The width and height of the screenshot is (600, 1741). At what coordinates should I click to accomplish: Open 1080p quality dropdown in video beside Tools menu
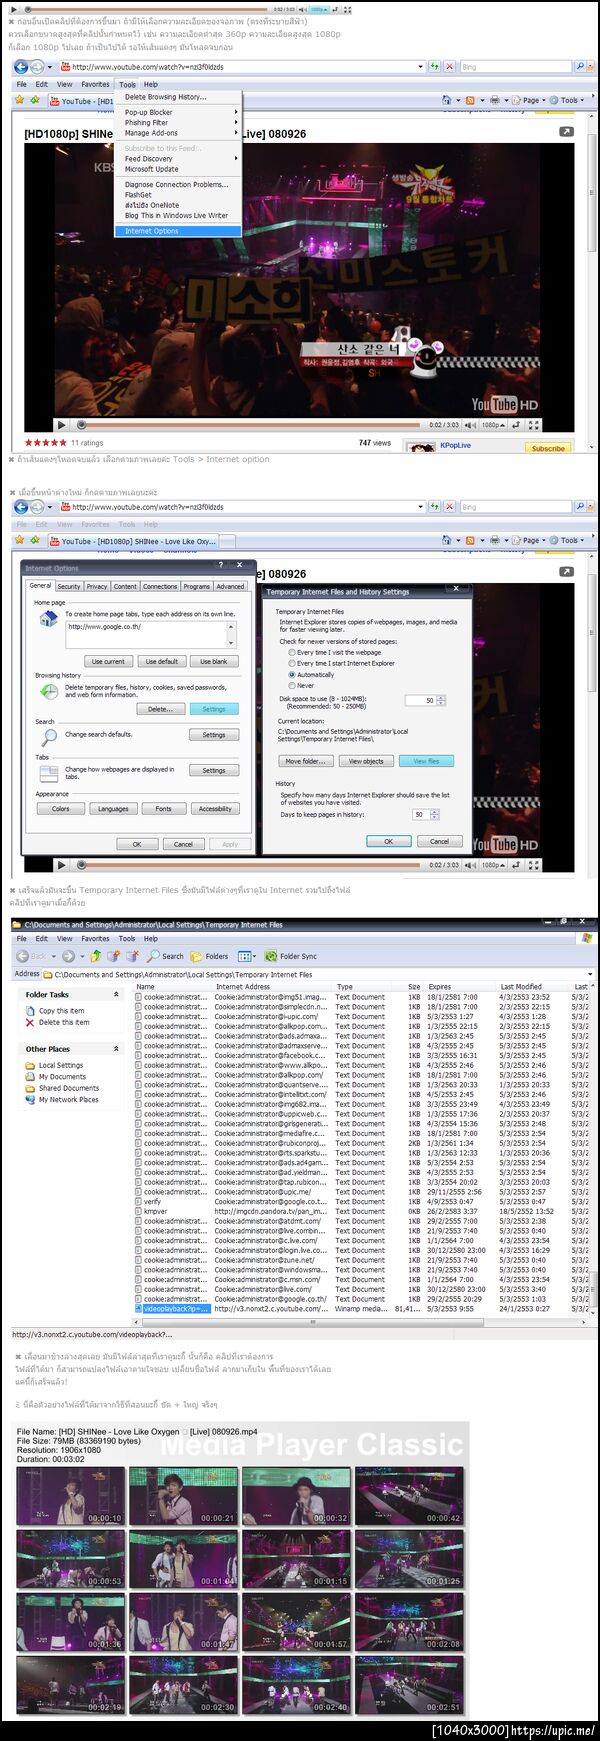click(x=492, y=425)
